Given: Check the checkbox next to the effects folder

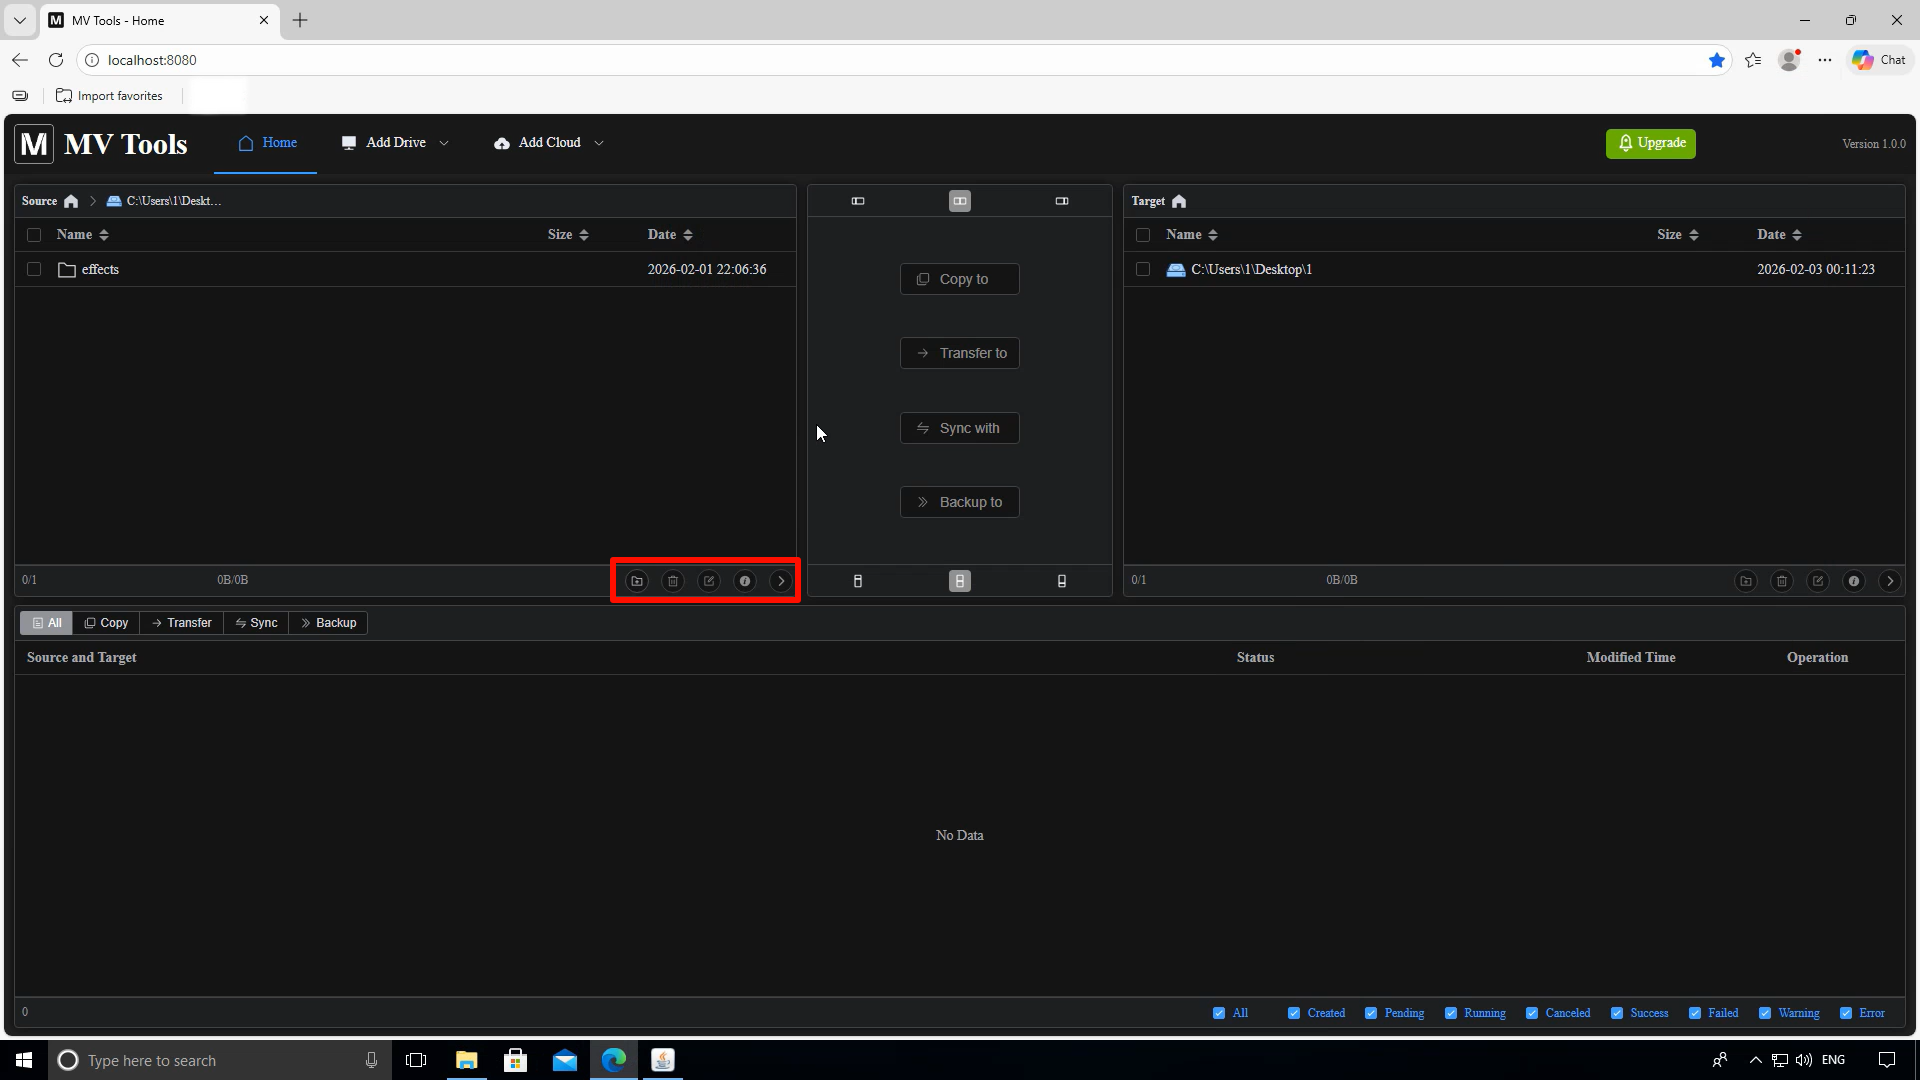Looking at the screenshot, I should tap(34, 269).
